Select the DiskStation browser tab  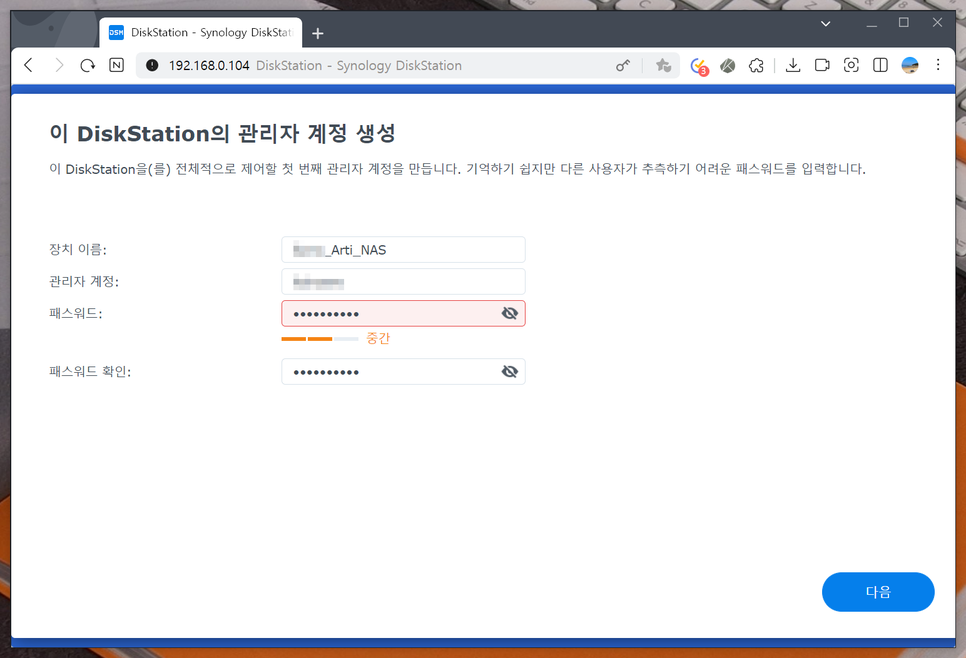201,33
